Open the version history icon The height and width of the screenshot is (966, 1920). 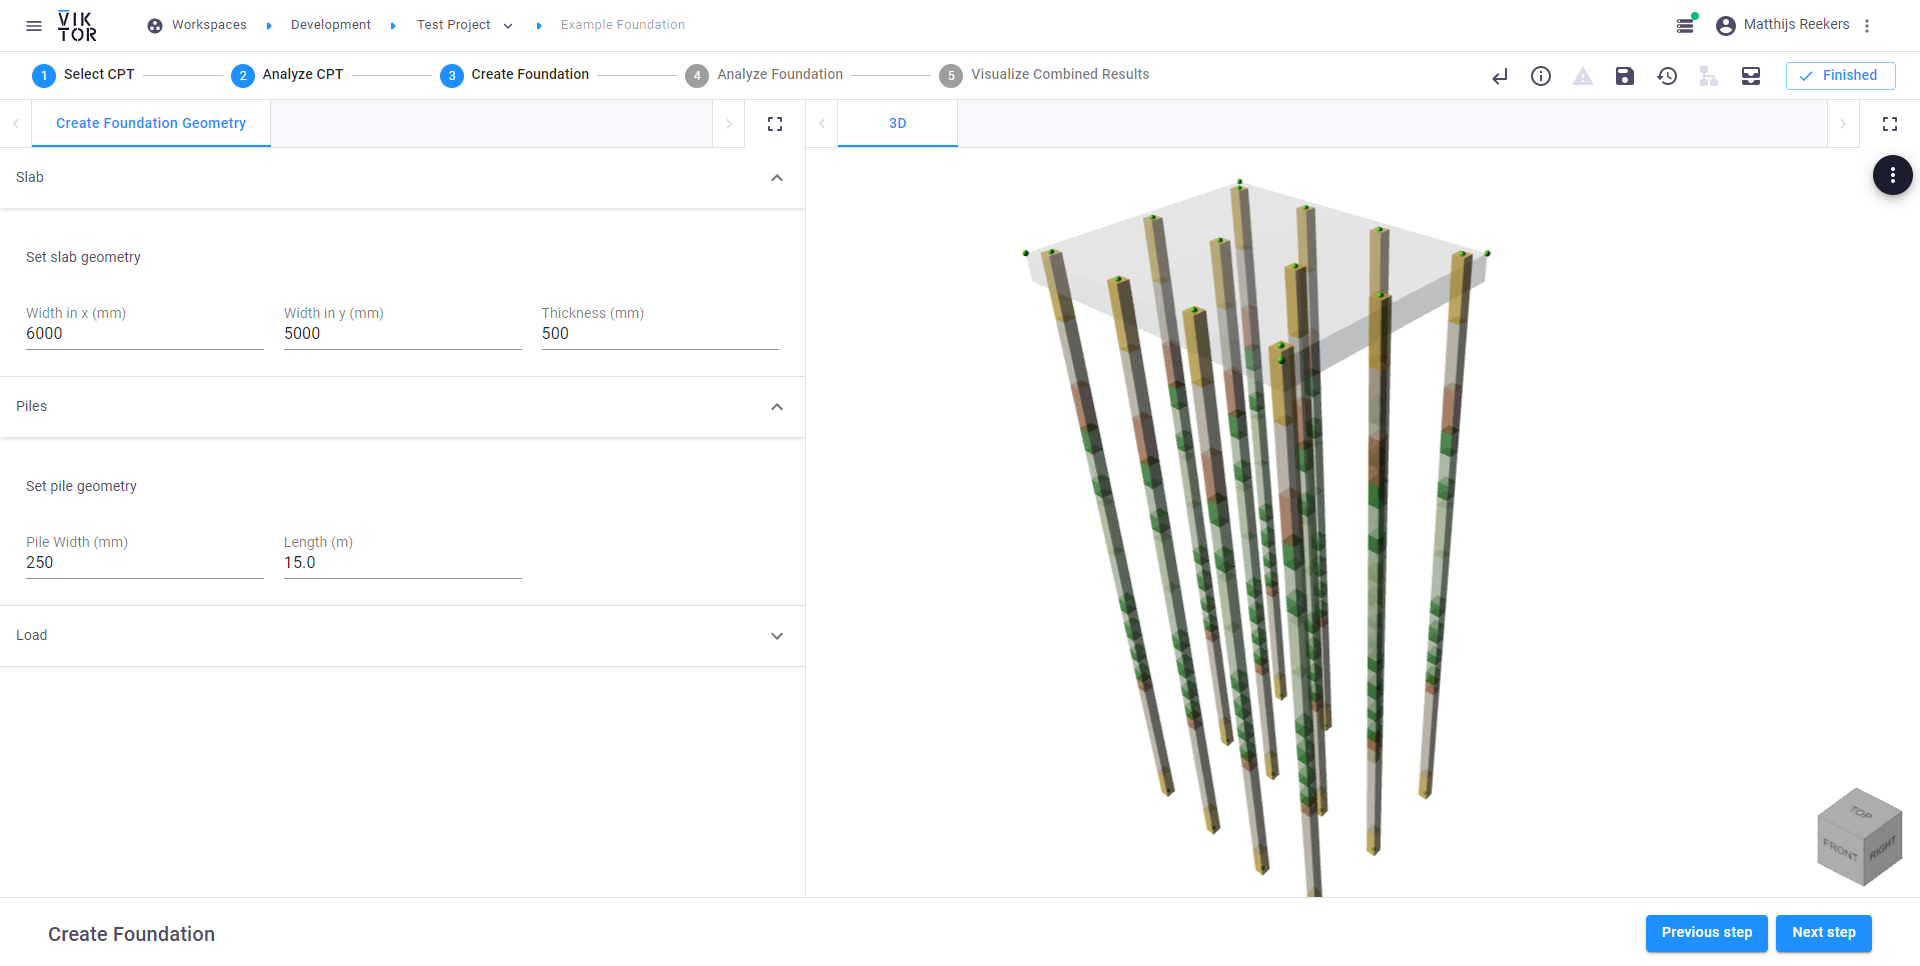1667,76
